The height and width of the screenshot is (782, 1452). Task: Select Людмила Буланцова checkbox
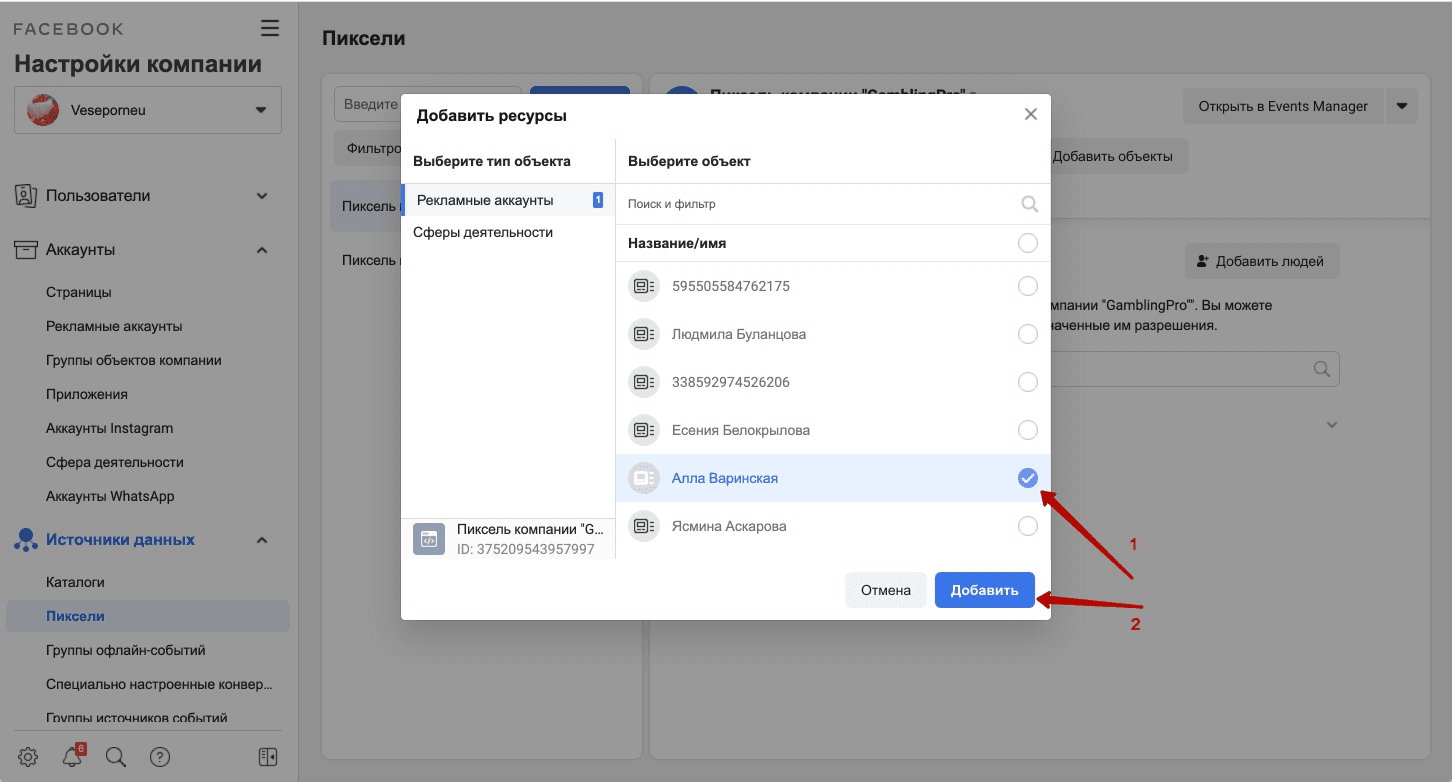[x=1027, y=334]
